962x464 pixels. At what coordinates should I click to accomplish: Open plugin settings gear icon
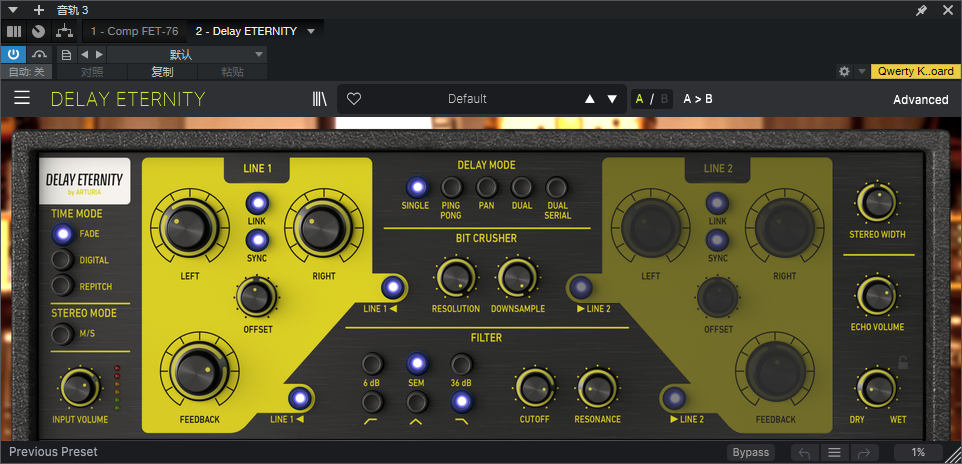[844, 71]
